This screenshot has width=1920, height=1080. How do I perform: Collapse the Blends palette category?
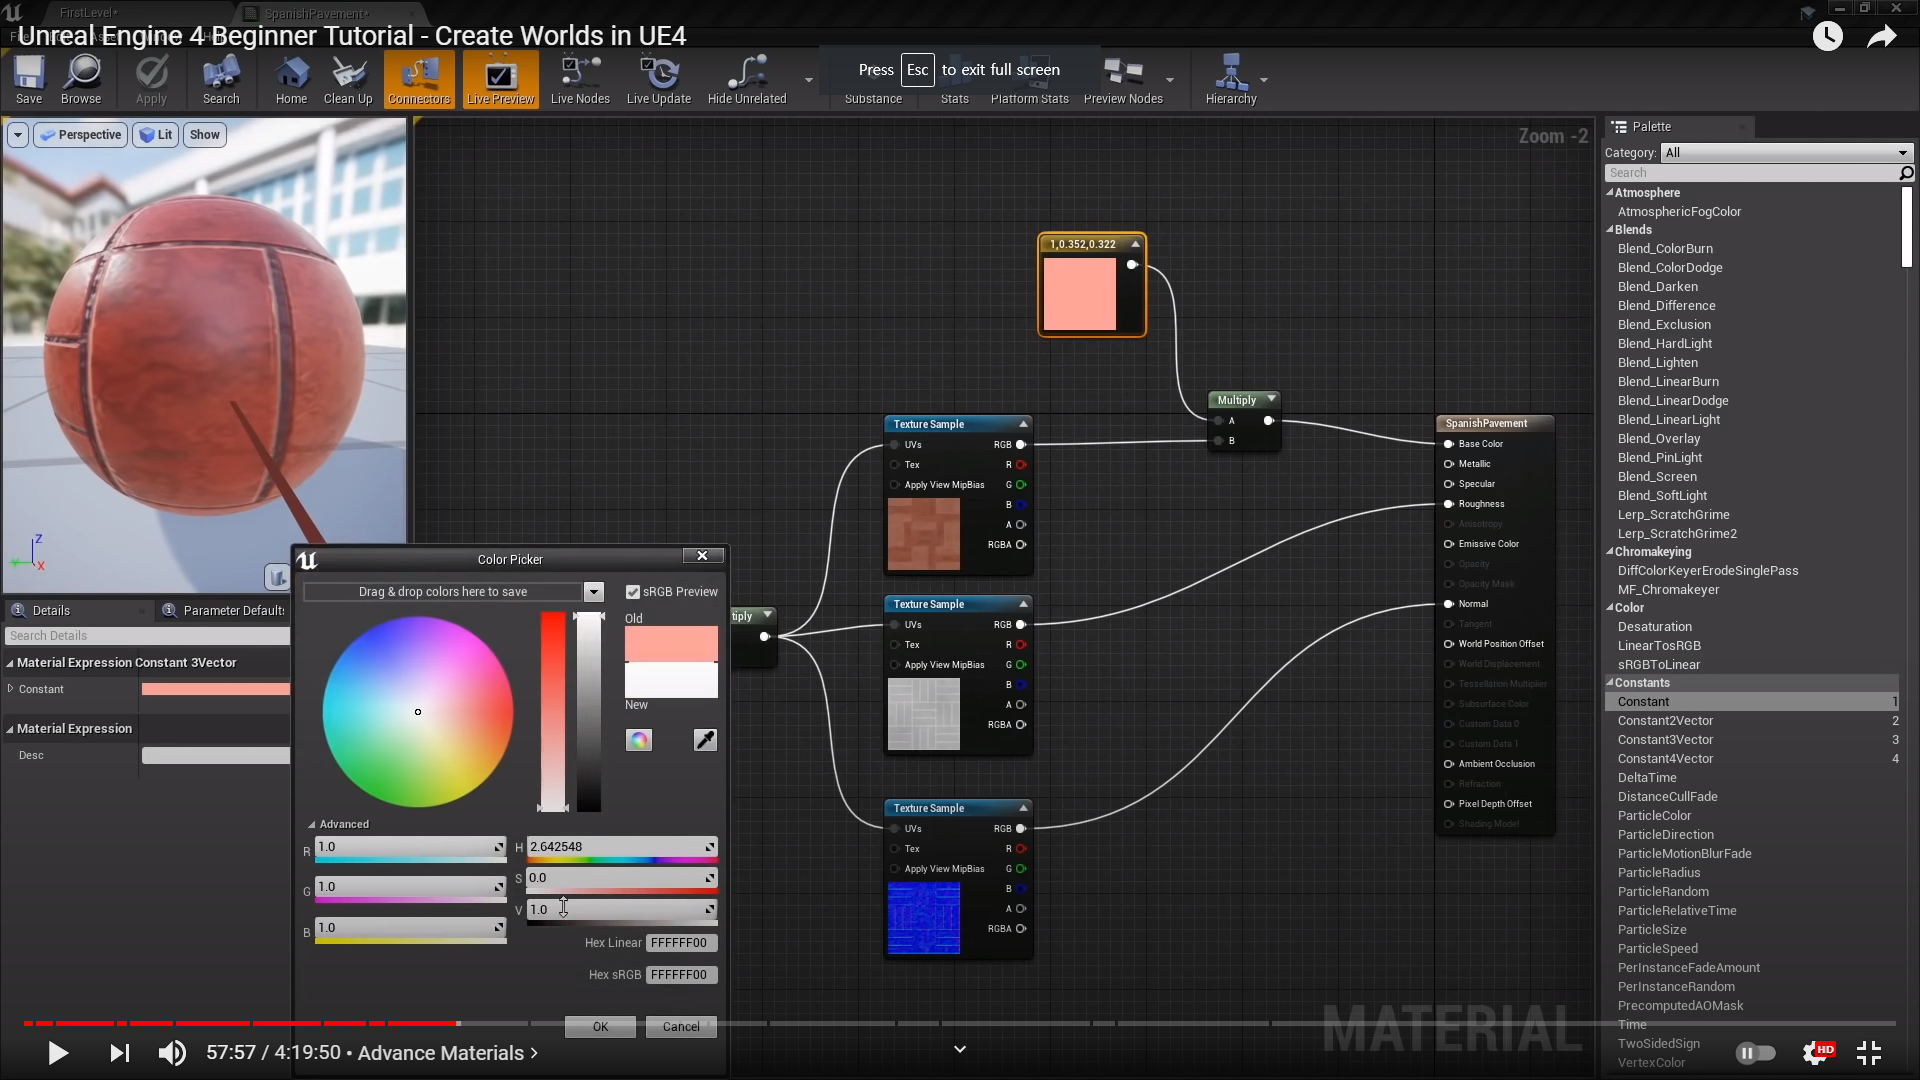tap(1610, 230)
